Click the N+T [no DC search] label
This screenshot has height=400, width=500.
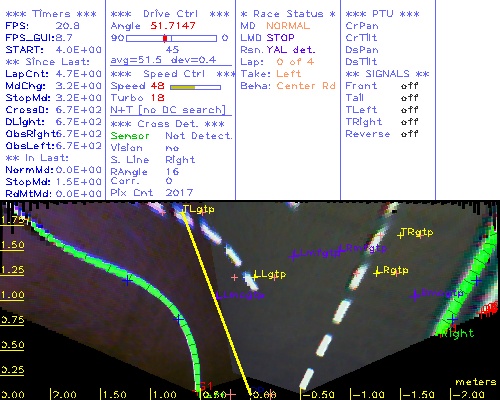click(168, 110)
